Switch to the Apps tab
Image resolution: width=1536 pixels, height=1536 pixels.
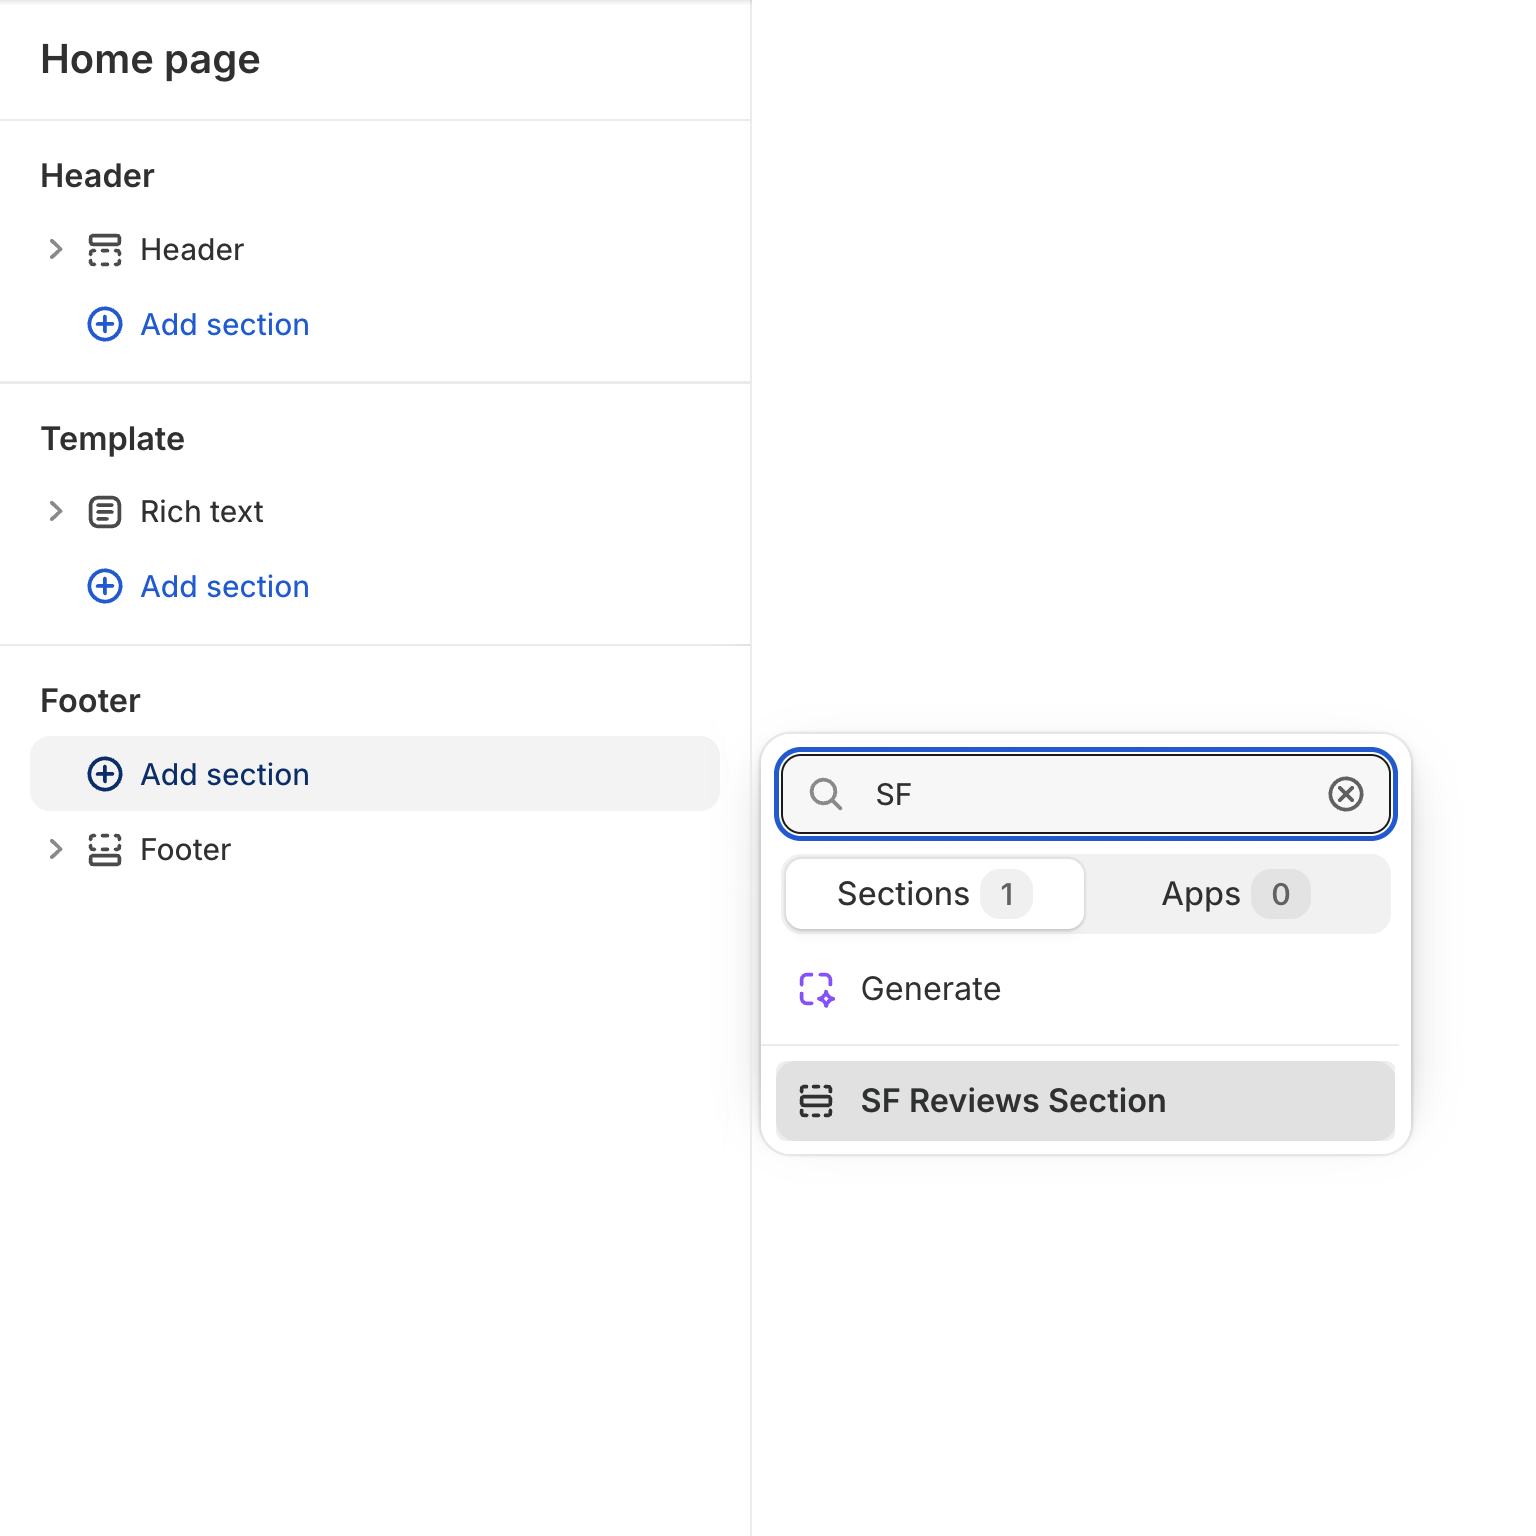(1235, 894)
